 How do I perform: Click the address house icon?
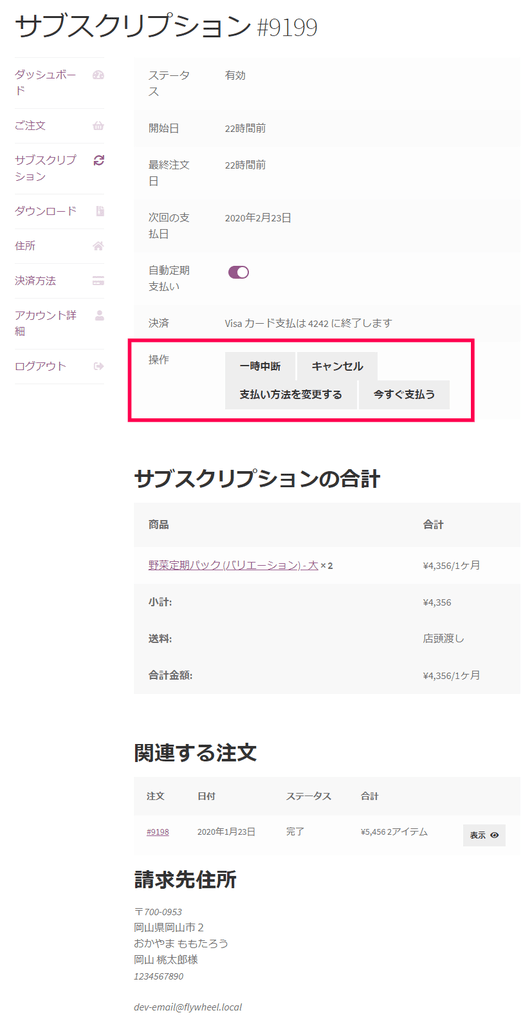[x=99, y=246]
